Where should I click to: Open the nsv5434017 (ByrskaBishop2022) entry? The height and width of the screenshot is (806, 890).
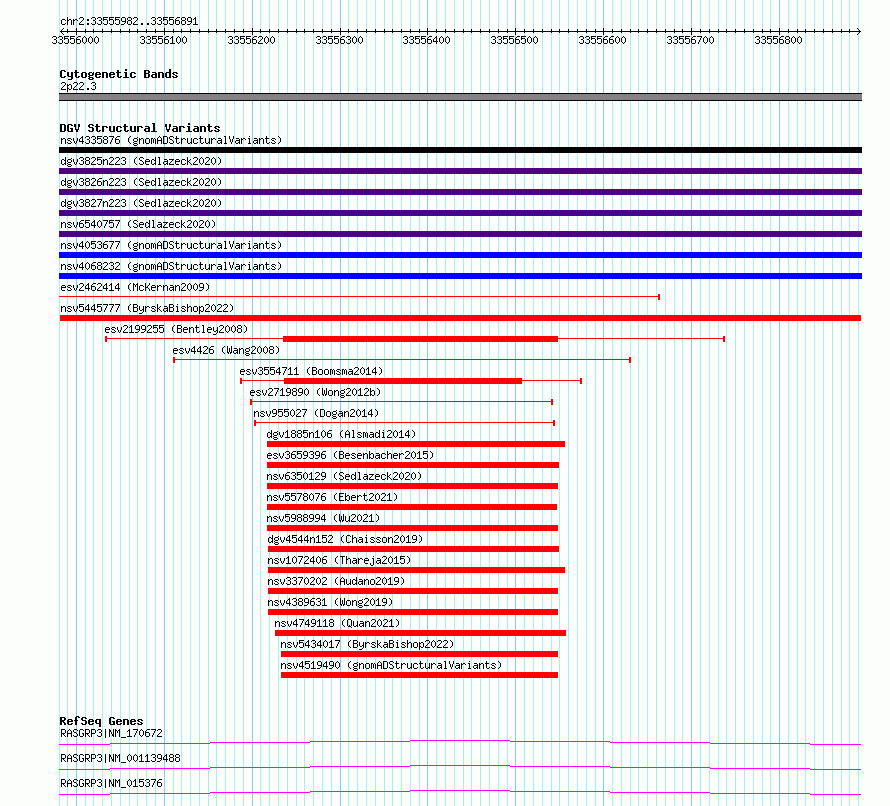pos(367,644)
